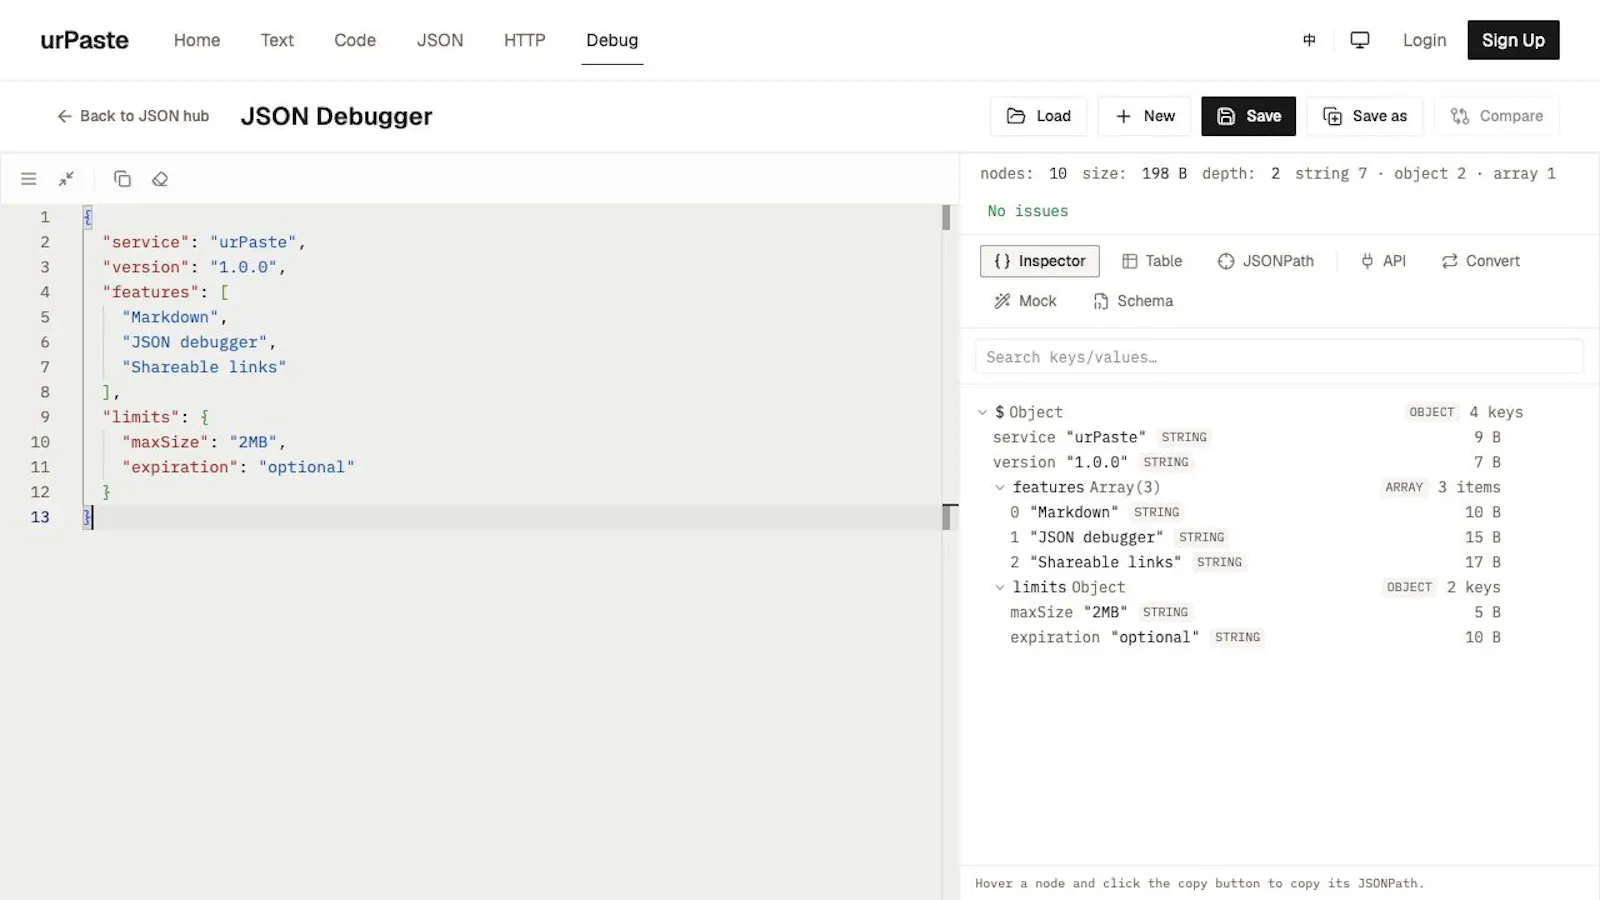Image resolution: width=1600 pixels, height=900 pixels.
Task: Click the Login link
Action: (x=1424, y=40)
